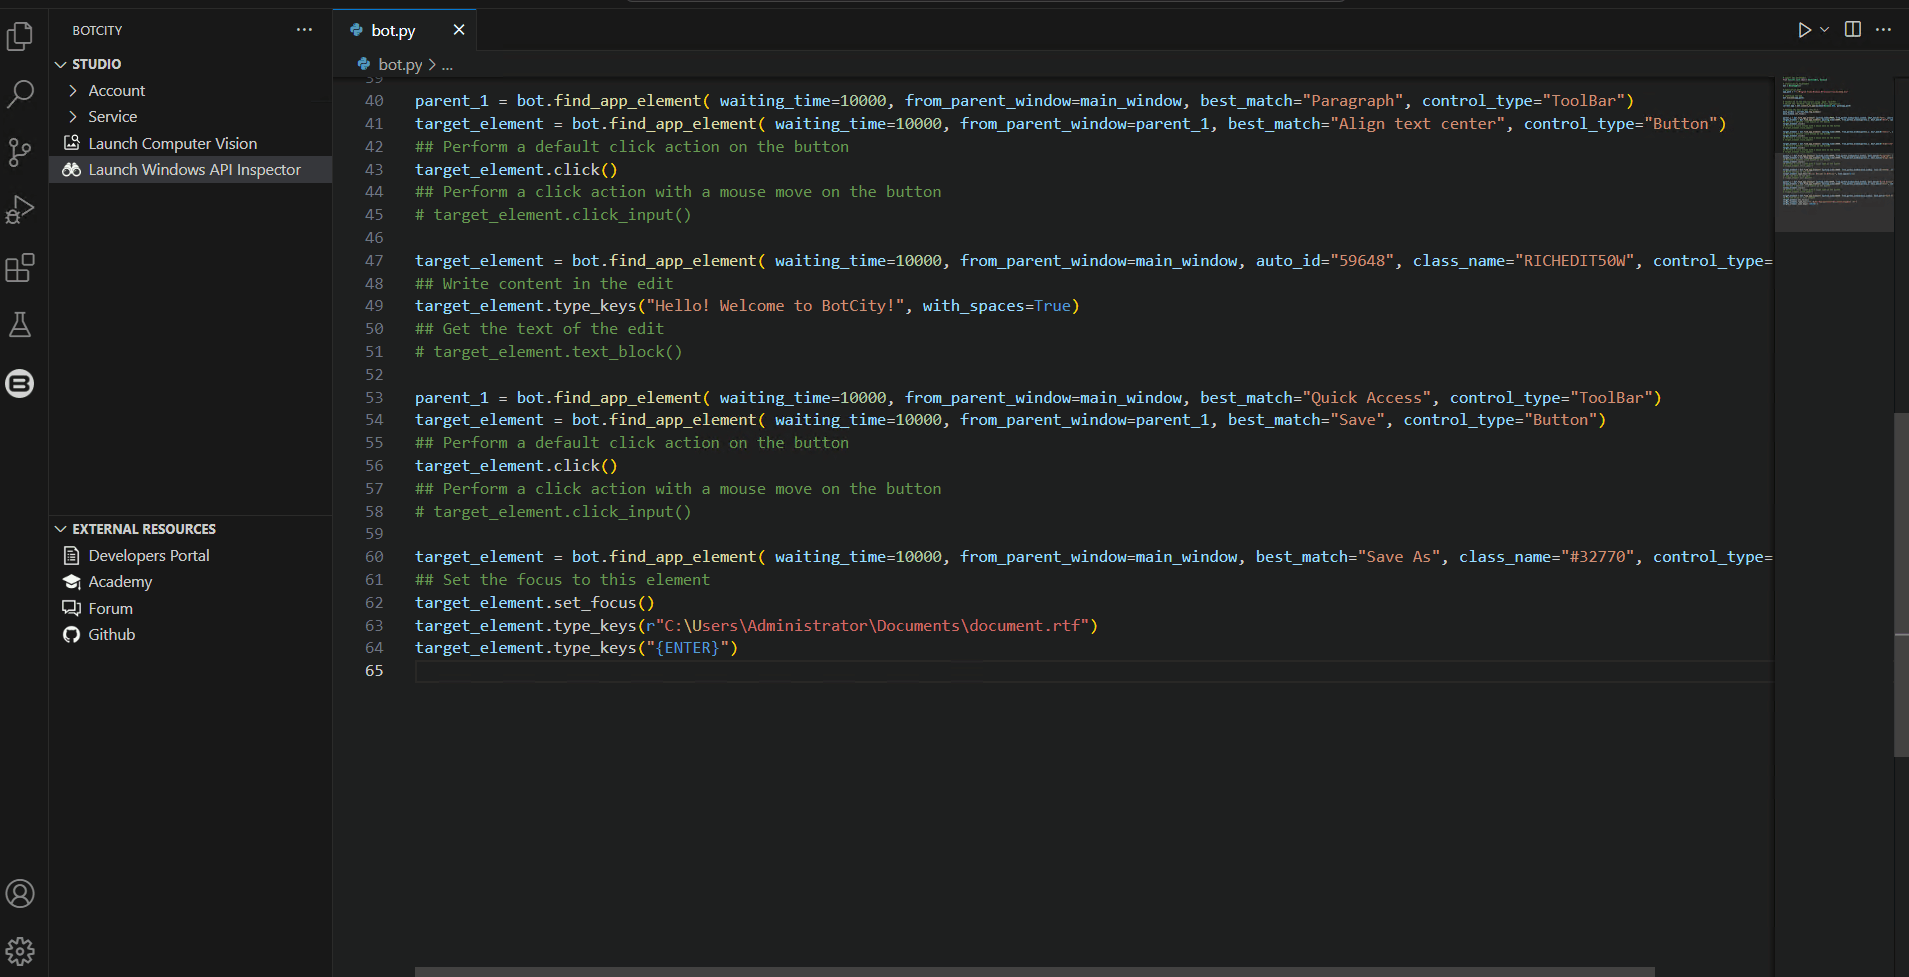Split the editor to the right
This screenshot has height=977, width=1909.
[x=1853, y=30]
